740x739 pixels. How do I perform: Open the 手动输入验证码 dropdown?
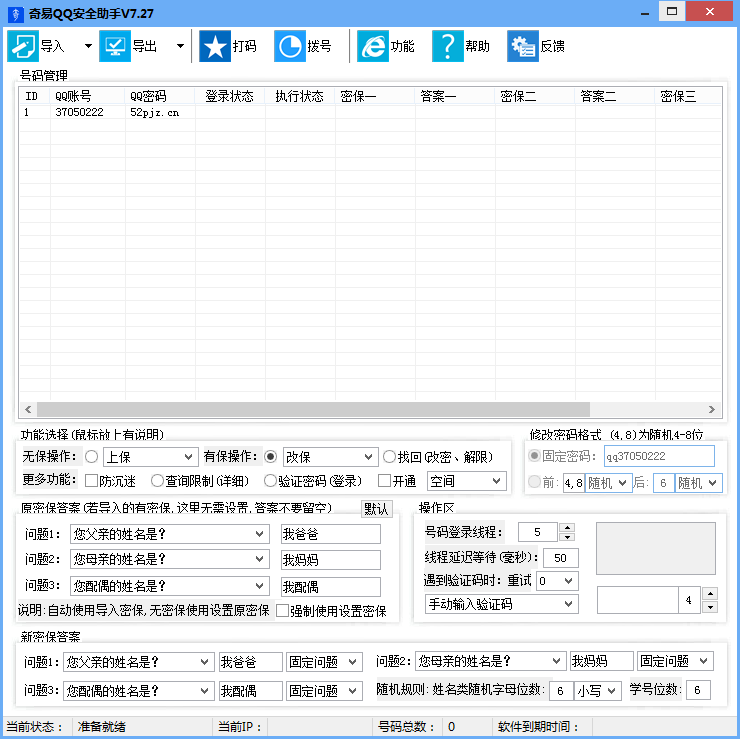coord(501,604)
